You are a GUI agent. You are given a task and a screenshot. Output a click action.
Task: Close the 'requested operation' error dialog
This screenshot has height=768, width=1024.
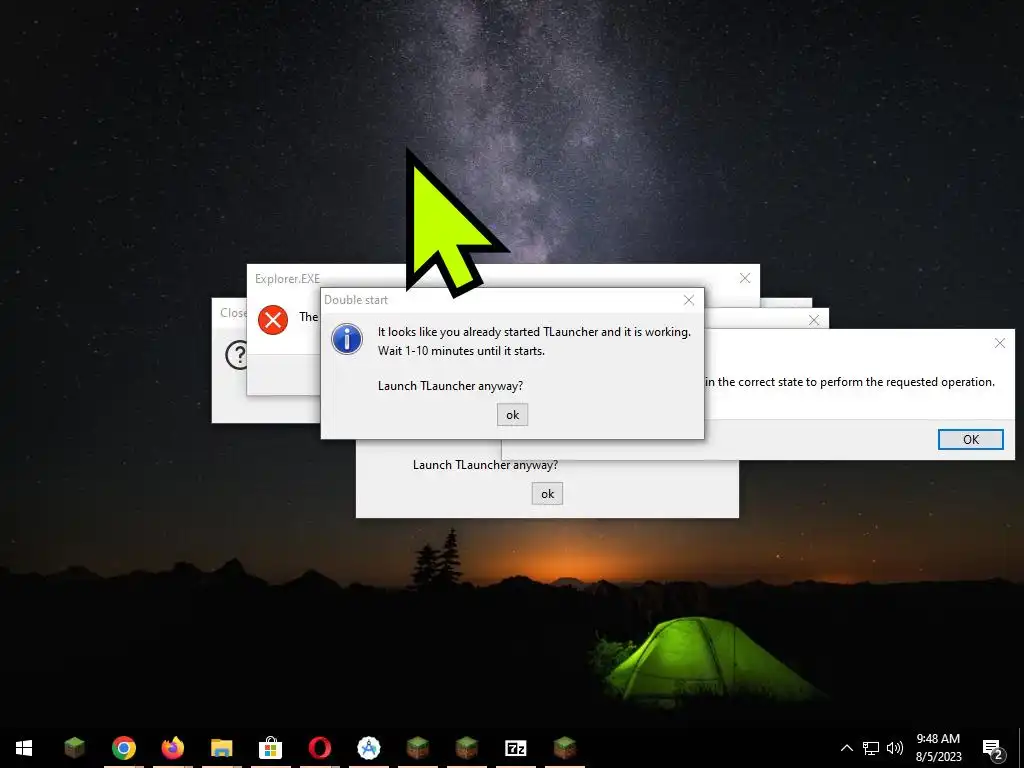[x=999, y=343]
